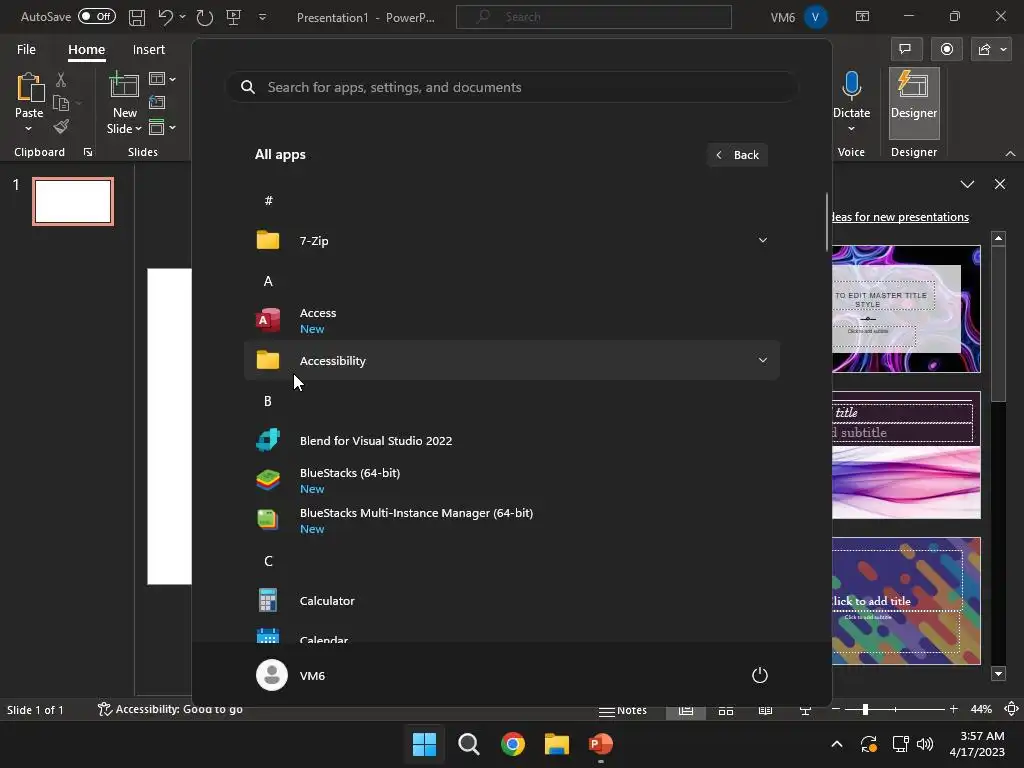Open the Comments pane icon
This screenshot has width=1024, height=768.
click(906, 50)
